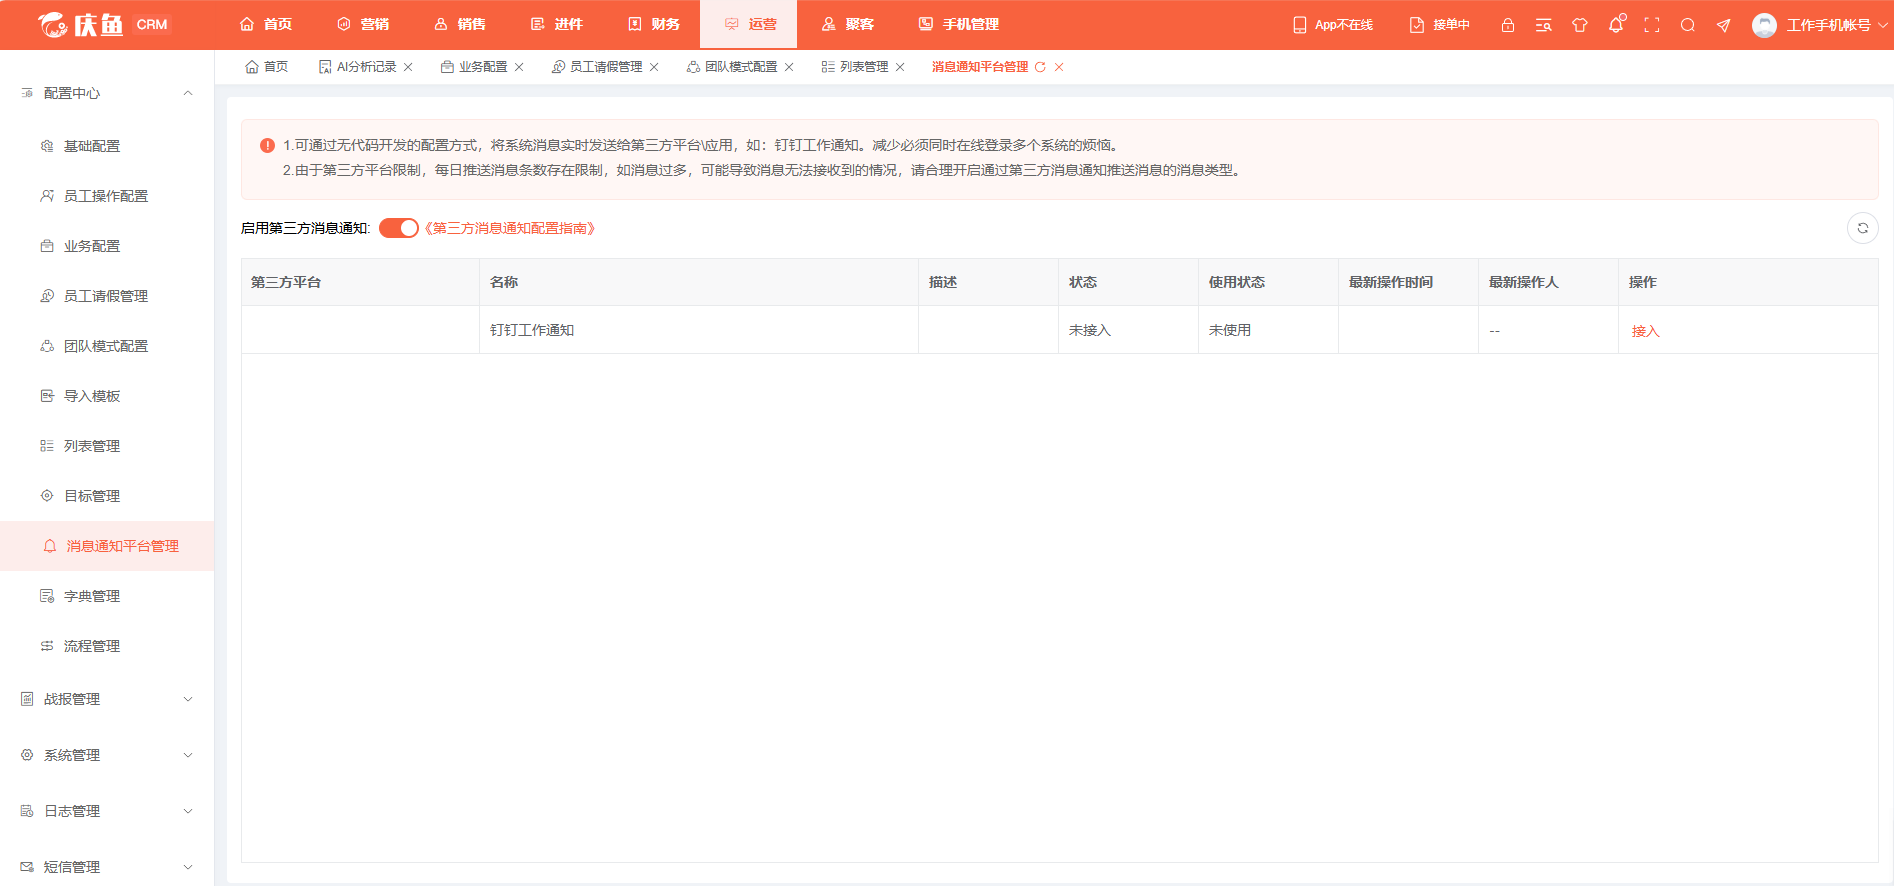Open 员工请假管理 in sidebar
The image size is (1894, 886).
click(x=107, y=296)
